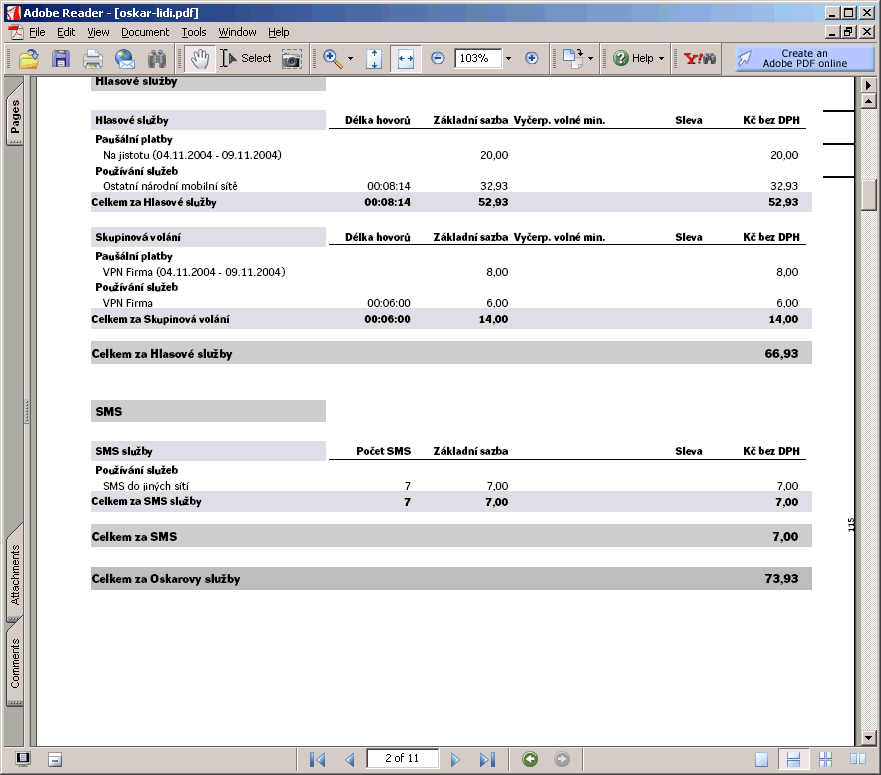
Task: Click the Open file folder icon
Action: tap(29, 59)
